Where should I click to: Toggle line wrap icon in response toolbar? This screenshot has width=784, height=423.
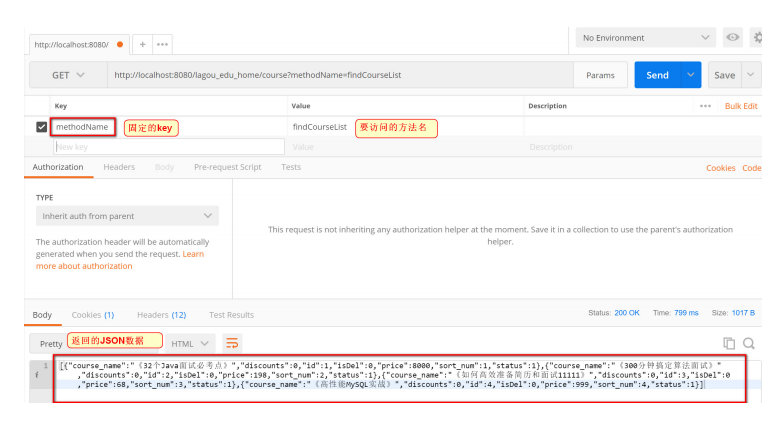click(232, 344)
